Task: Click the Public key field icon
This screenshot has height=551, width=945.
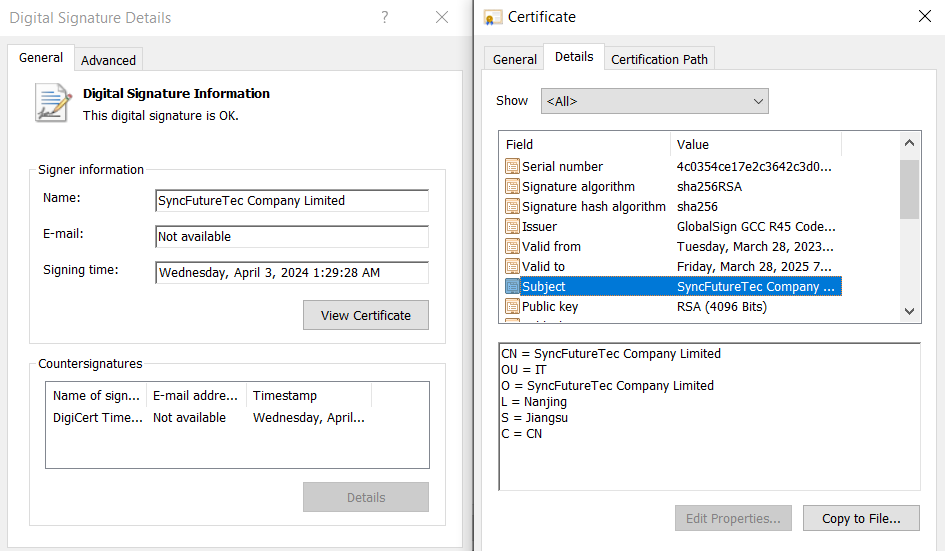Action: tap(512, 306)
